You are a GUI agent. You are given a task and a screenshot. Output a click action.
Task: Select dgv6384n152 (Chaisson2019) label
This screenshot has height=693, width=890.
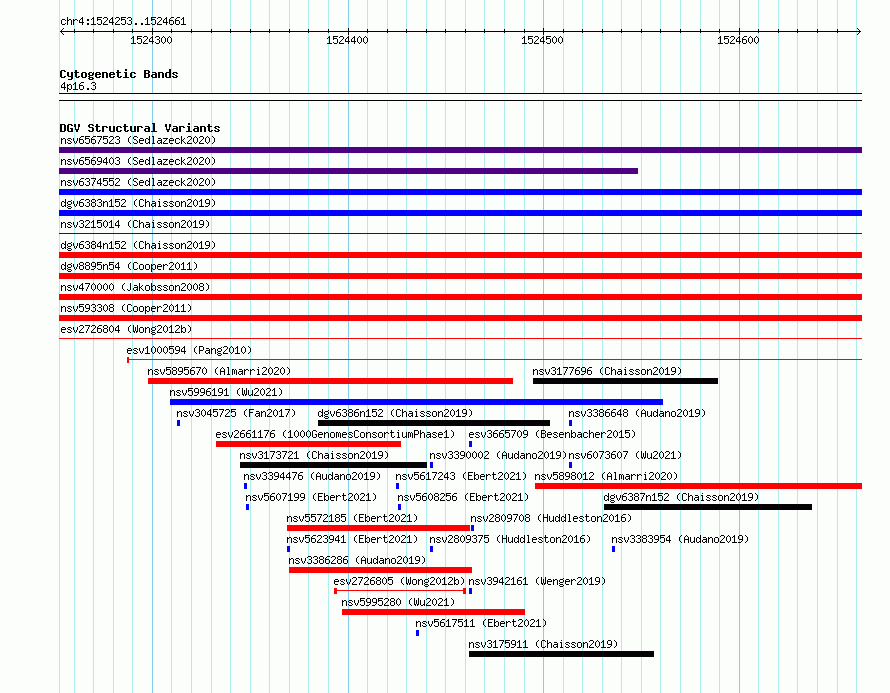138,245
